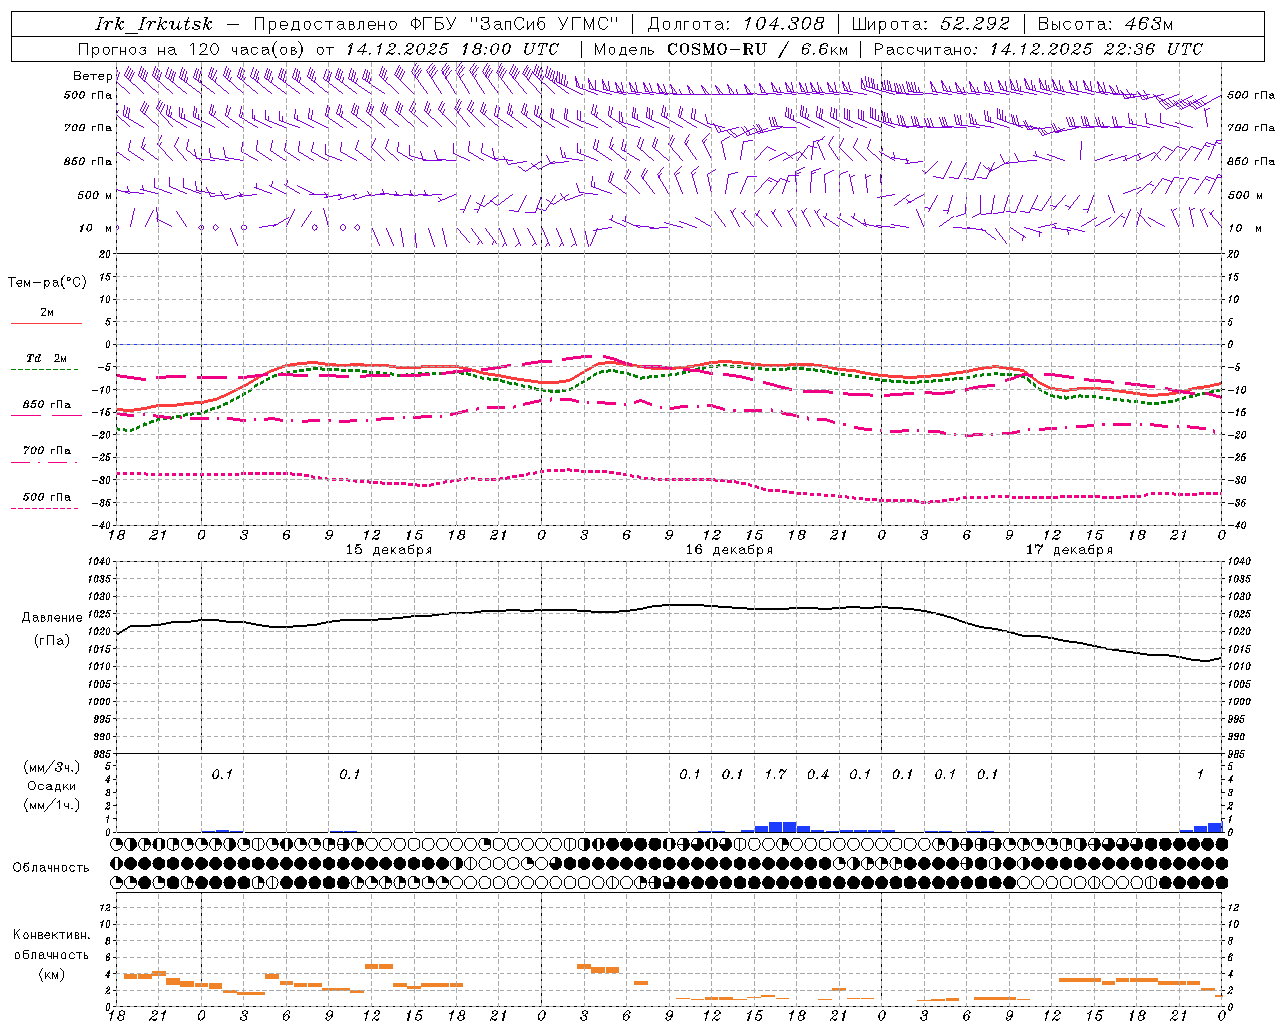Click the dashed line sample under "Td 2м"
Viewport: 1280px width, 1024px height.
click(x=45, y=370)
